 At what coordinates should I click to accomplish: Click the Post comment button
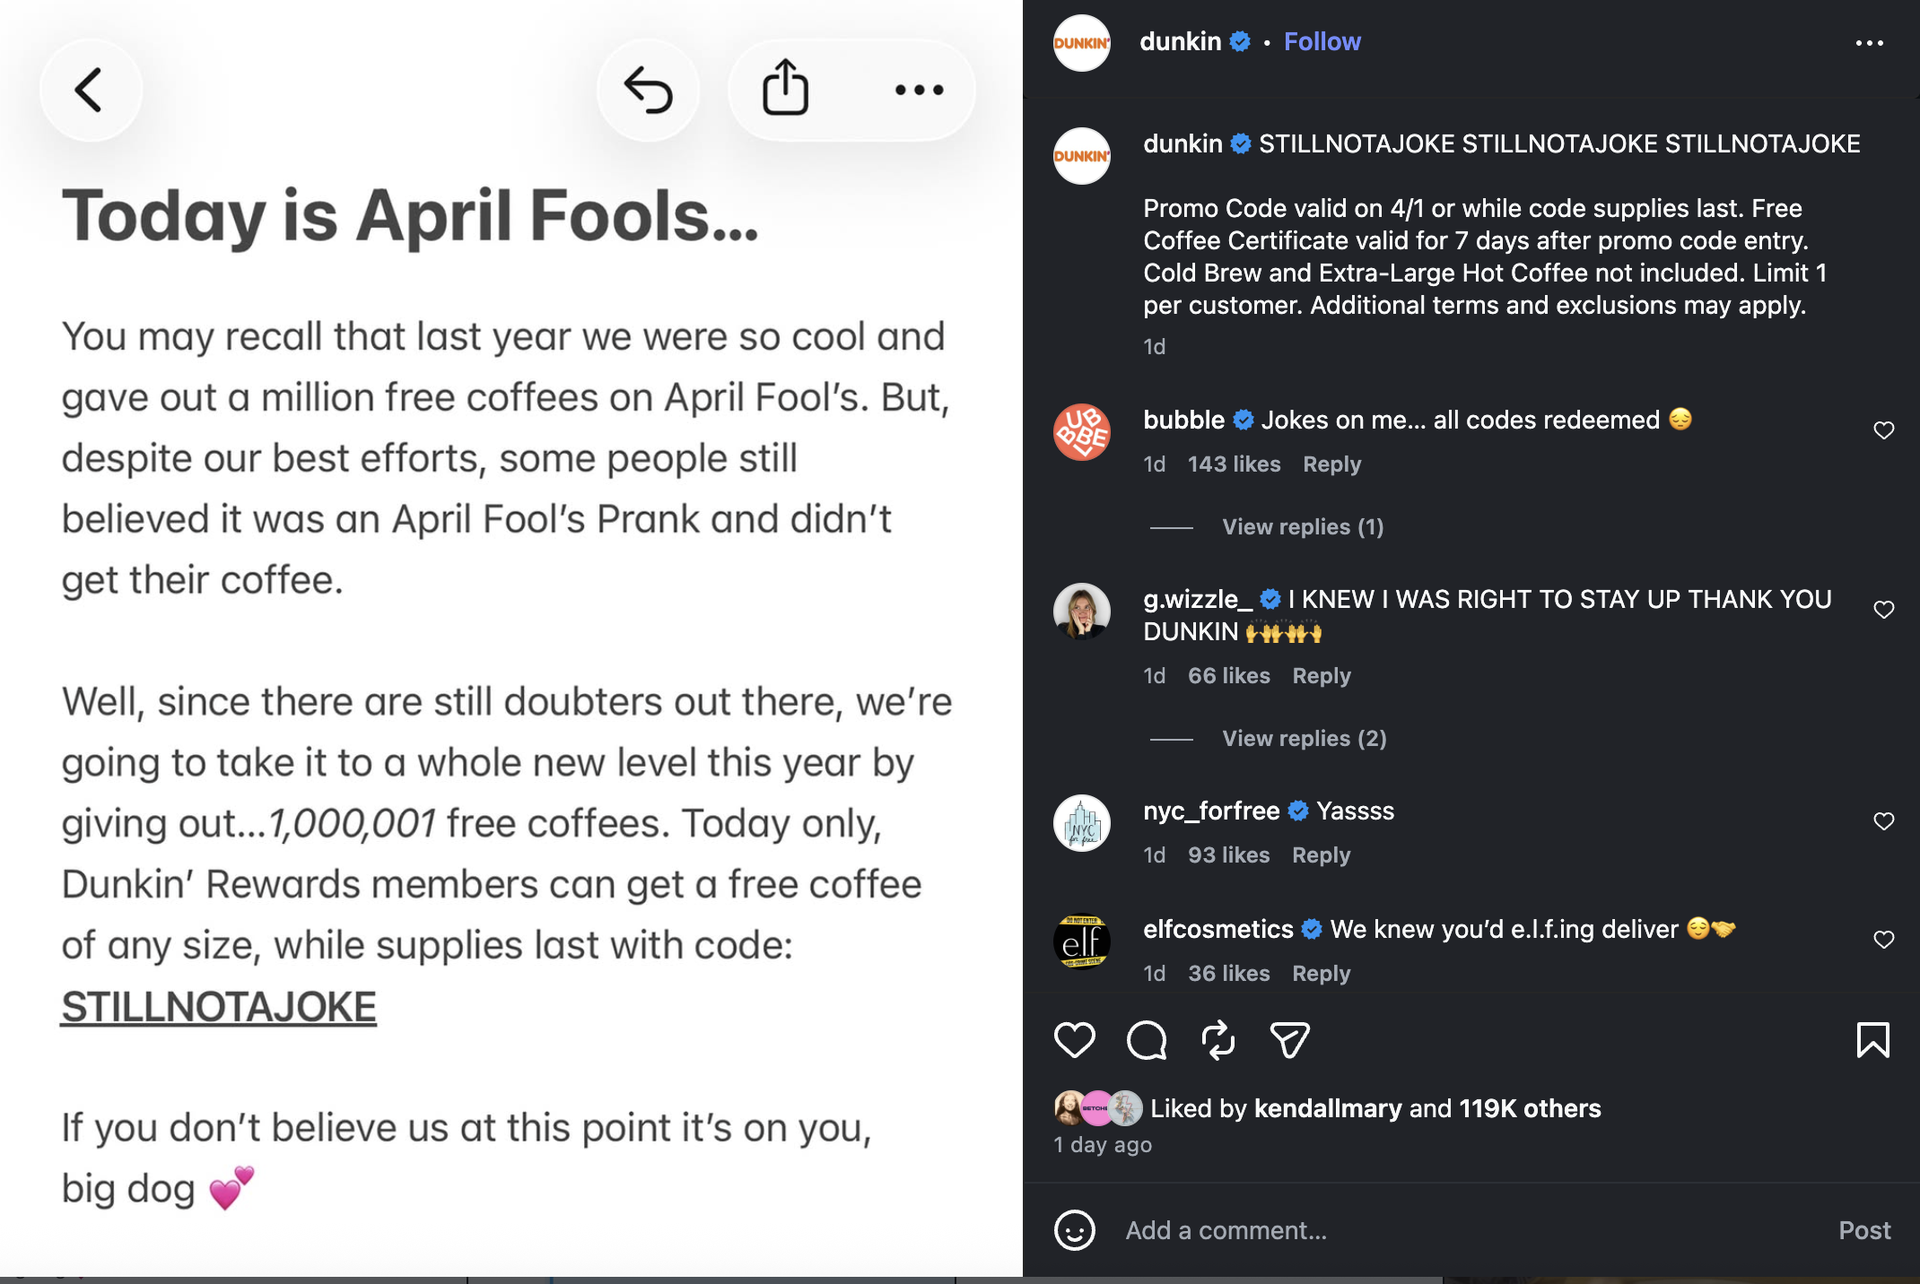point(1863,1230)
